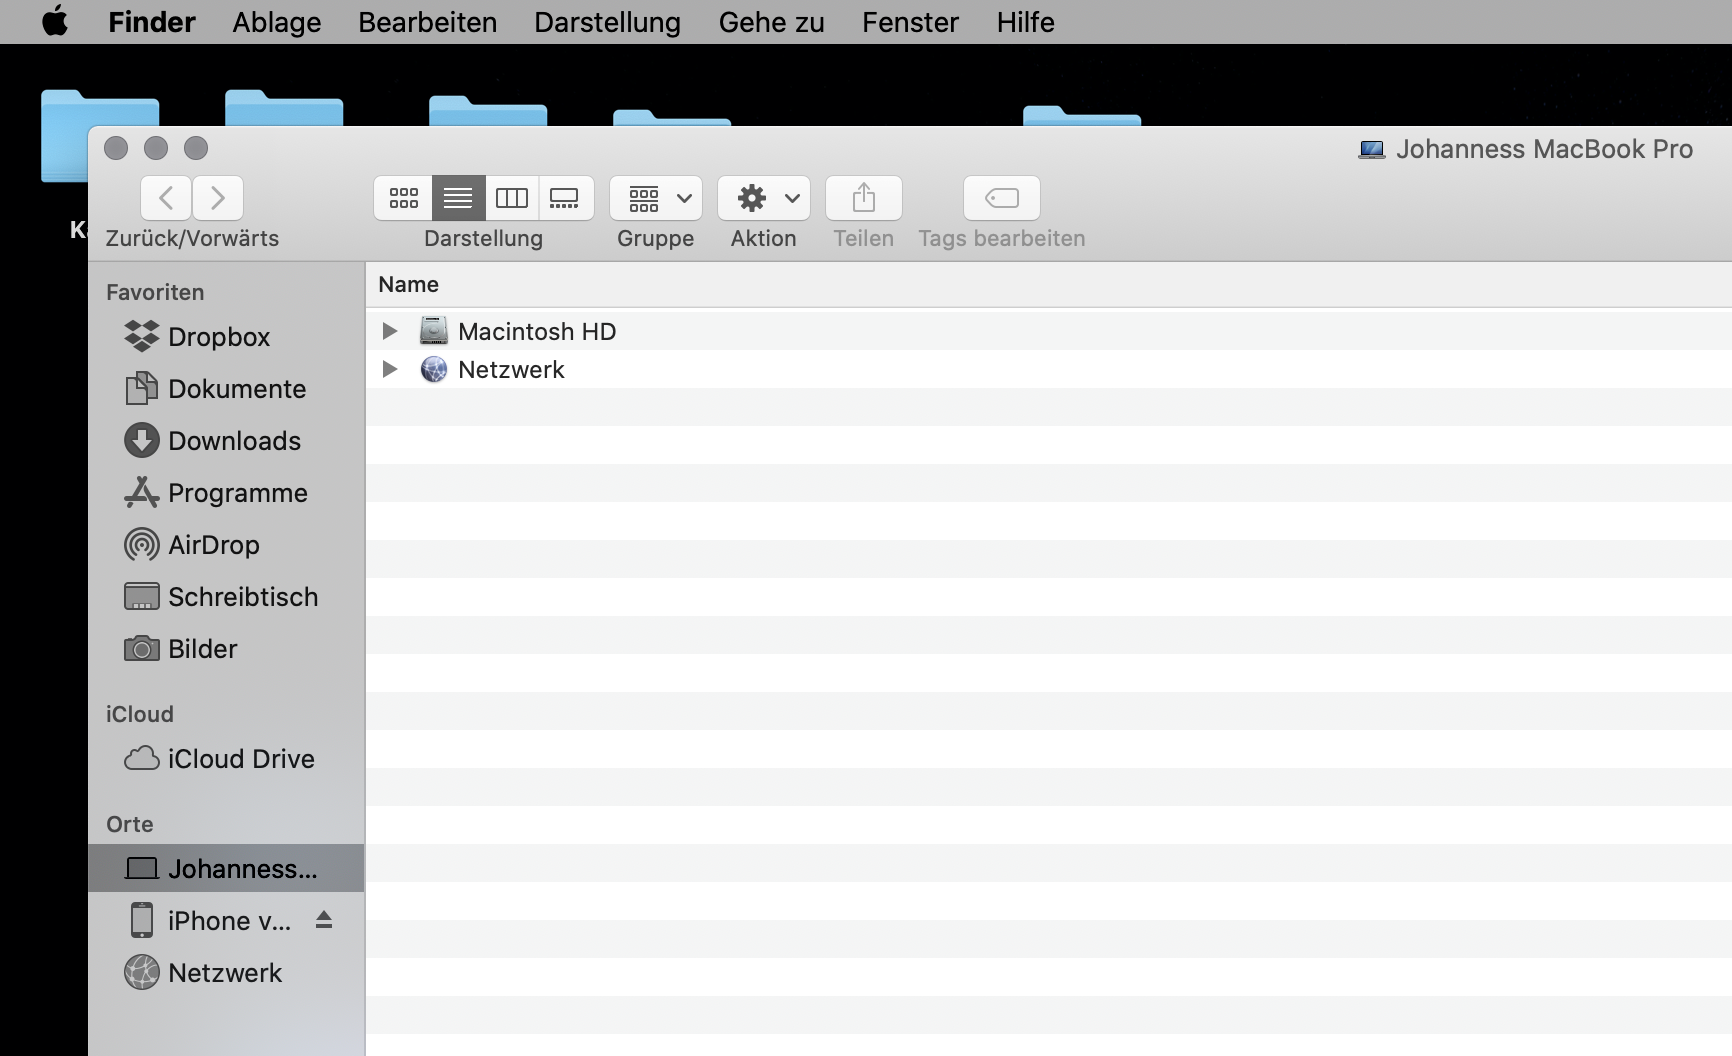Toggle list view as the active Darstellung

pyautogui.click(x=458, y=198)
